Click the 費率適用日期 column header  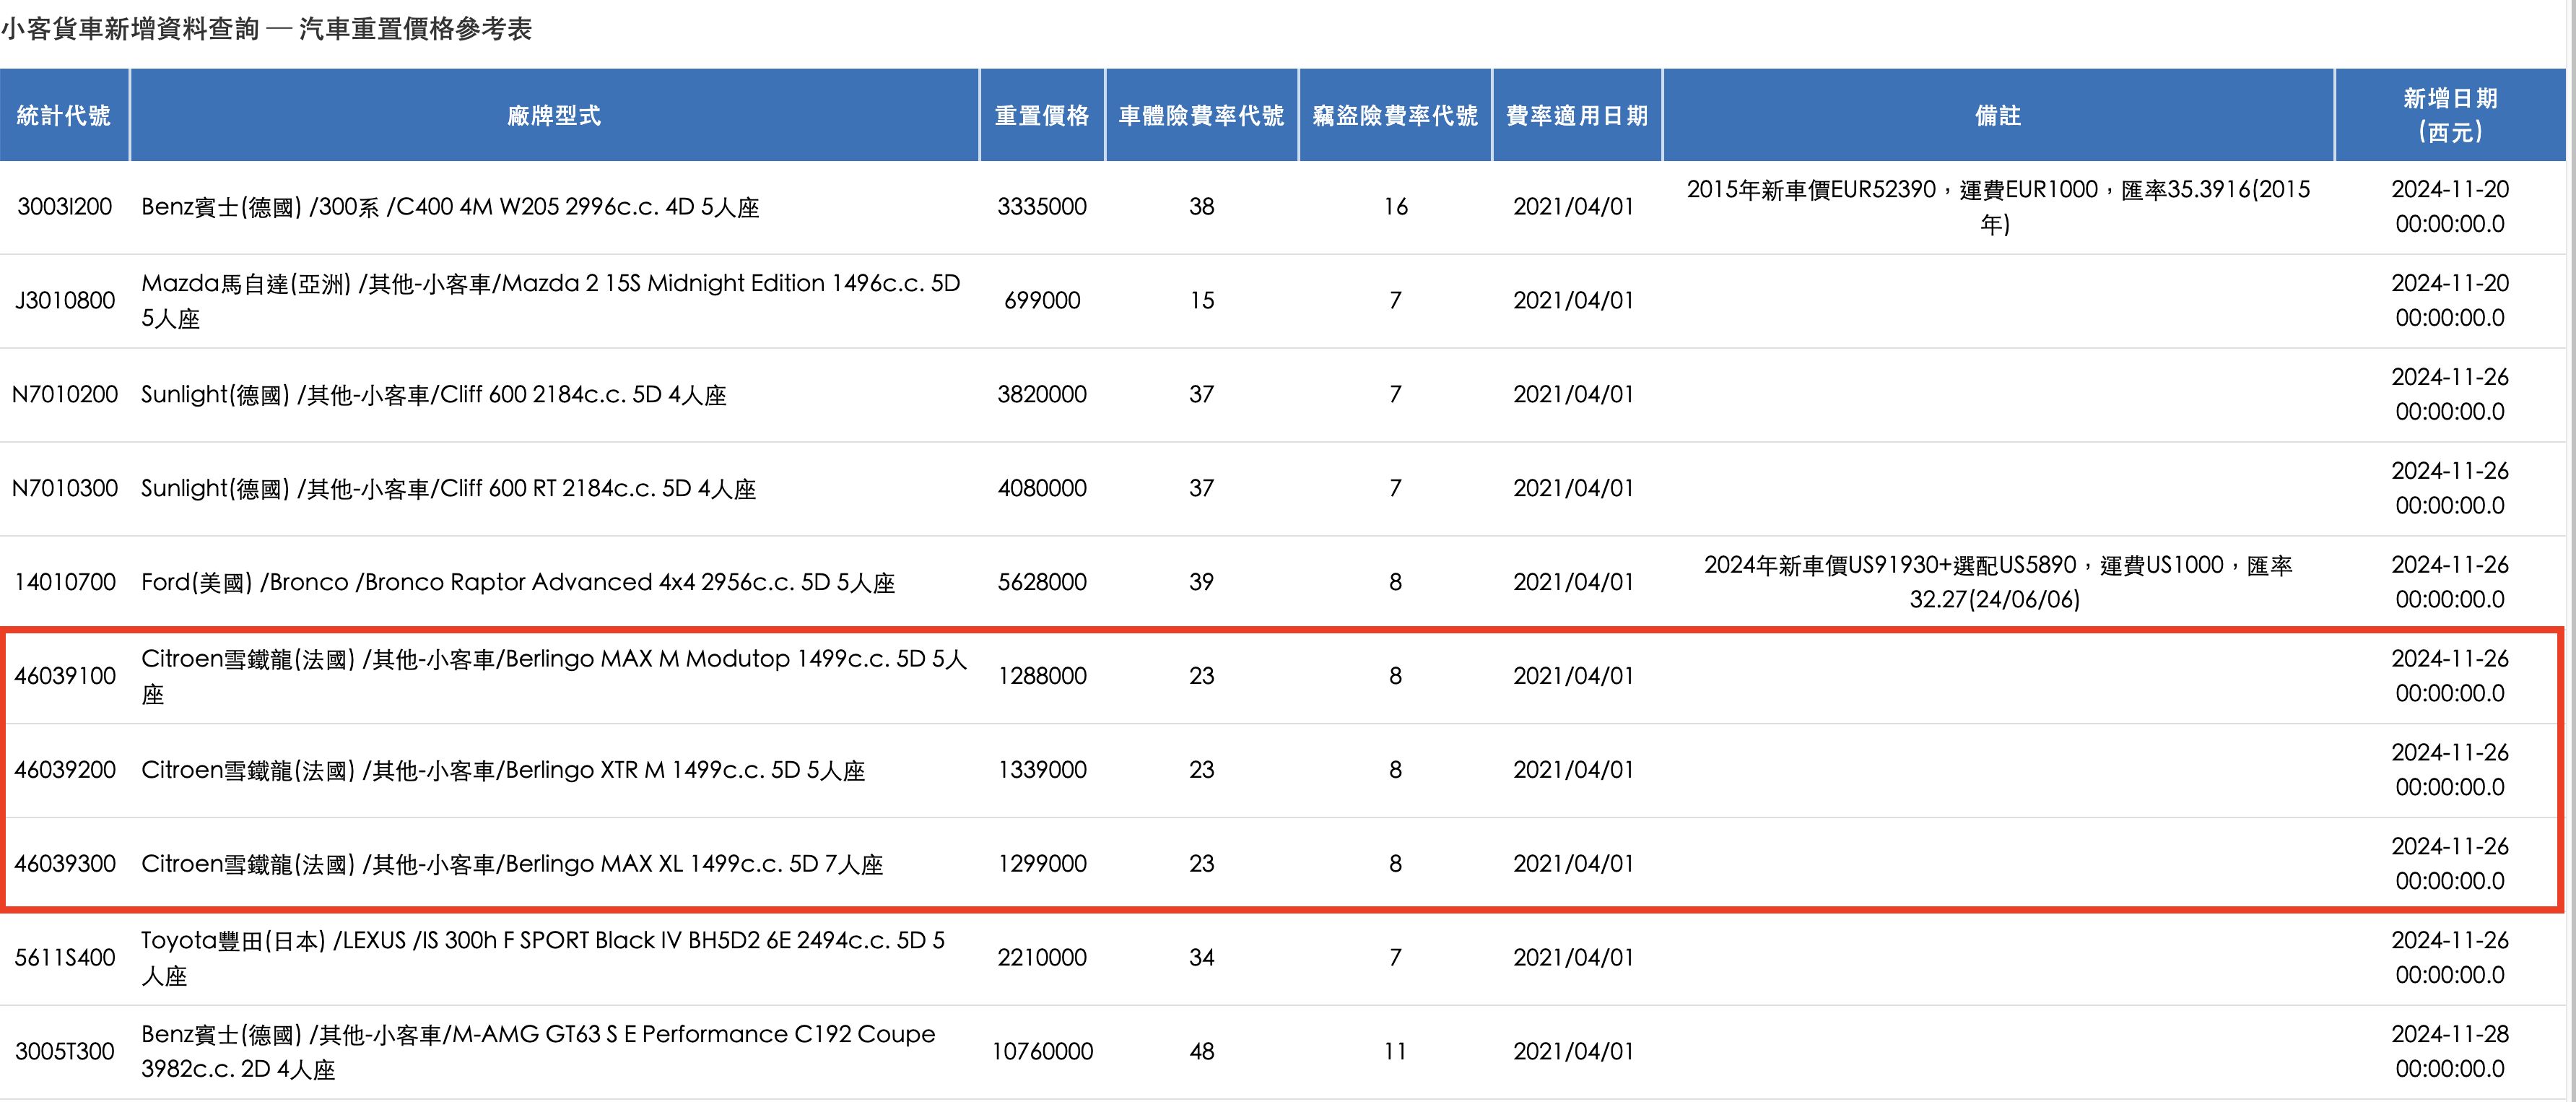pyautogui.click(x=1577, y=115)
